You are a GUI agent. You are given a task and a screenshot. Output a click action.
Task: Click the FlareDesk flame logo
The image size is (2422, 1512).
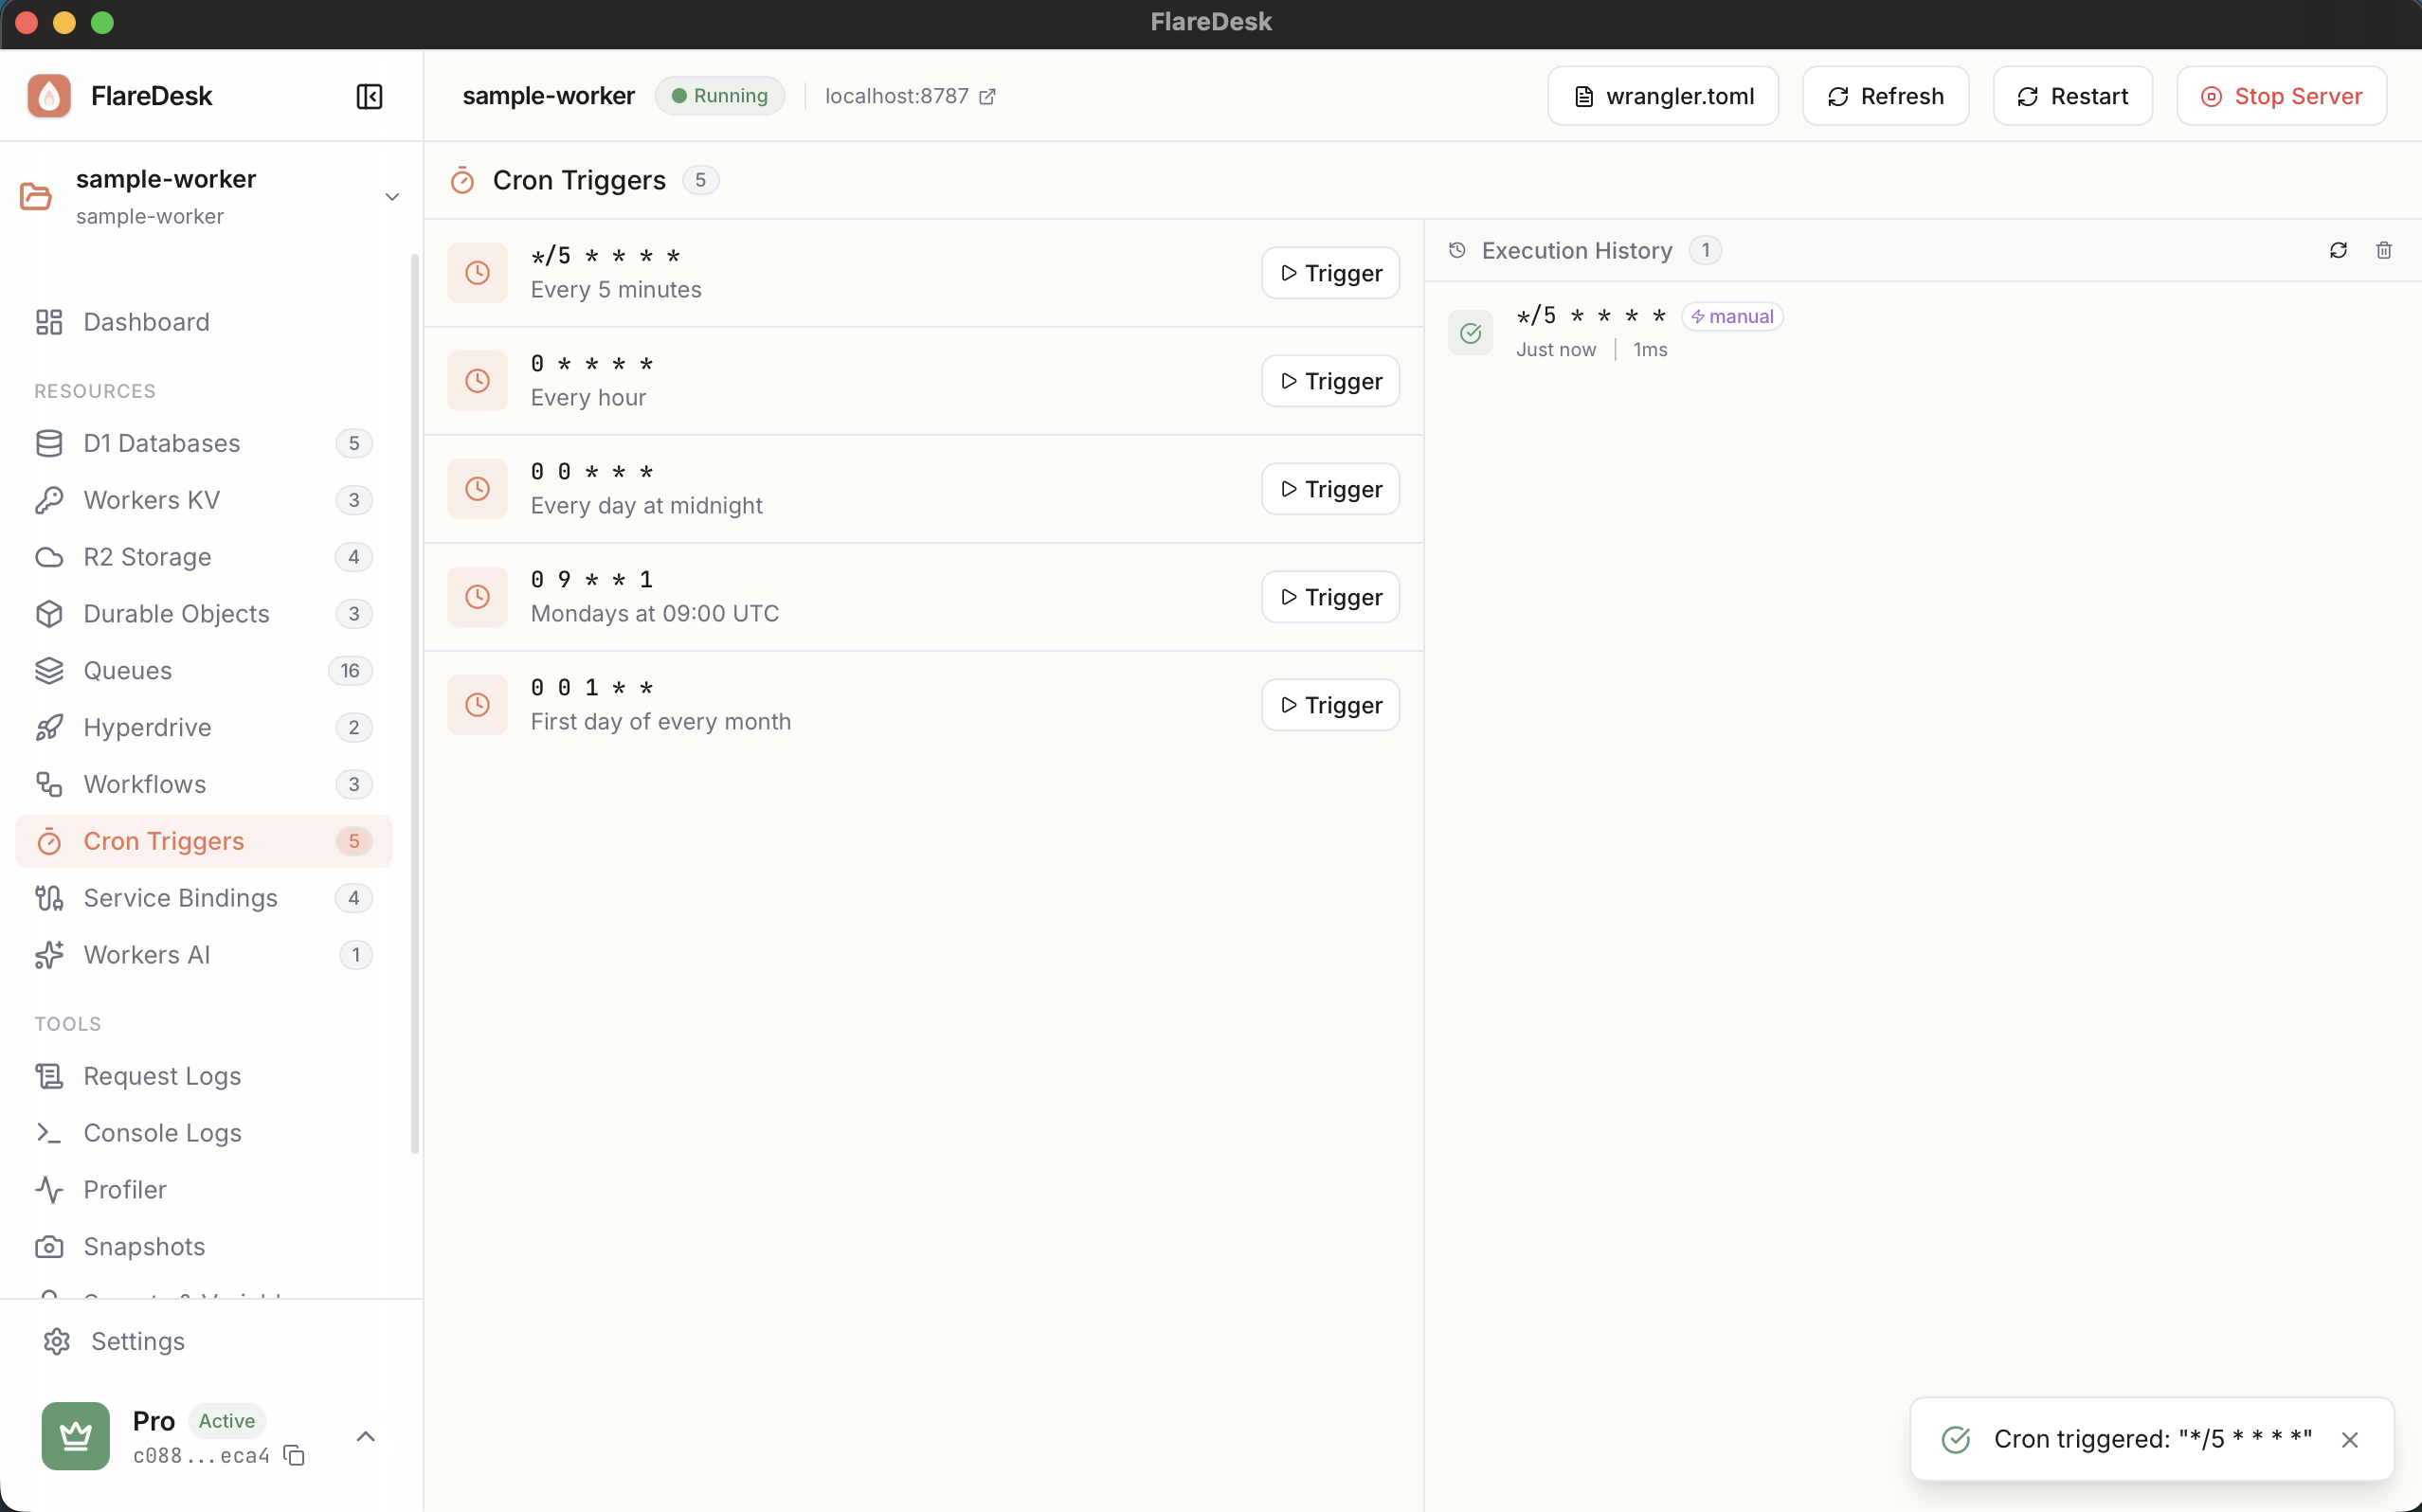[x=49, y=96]
